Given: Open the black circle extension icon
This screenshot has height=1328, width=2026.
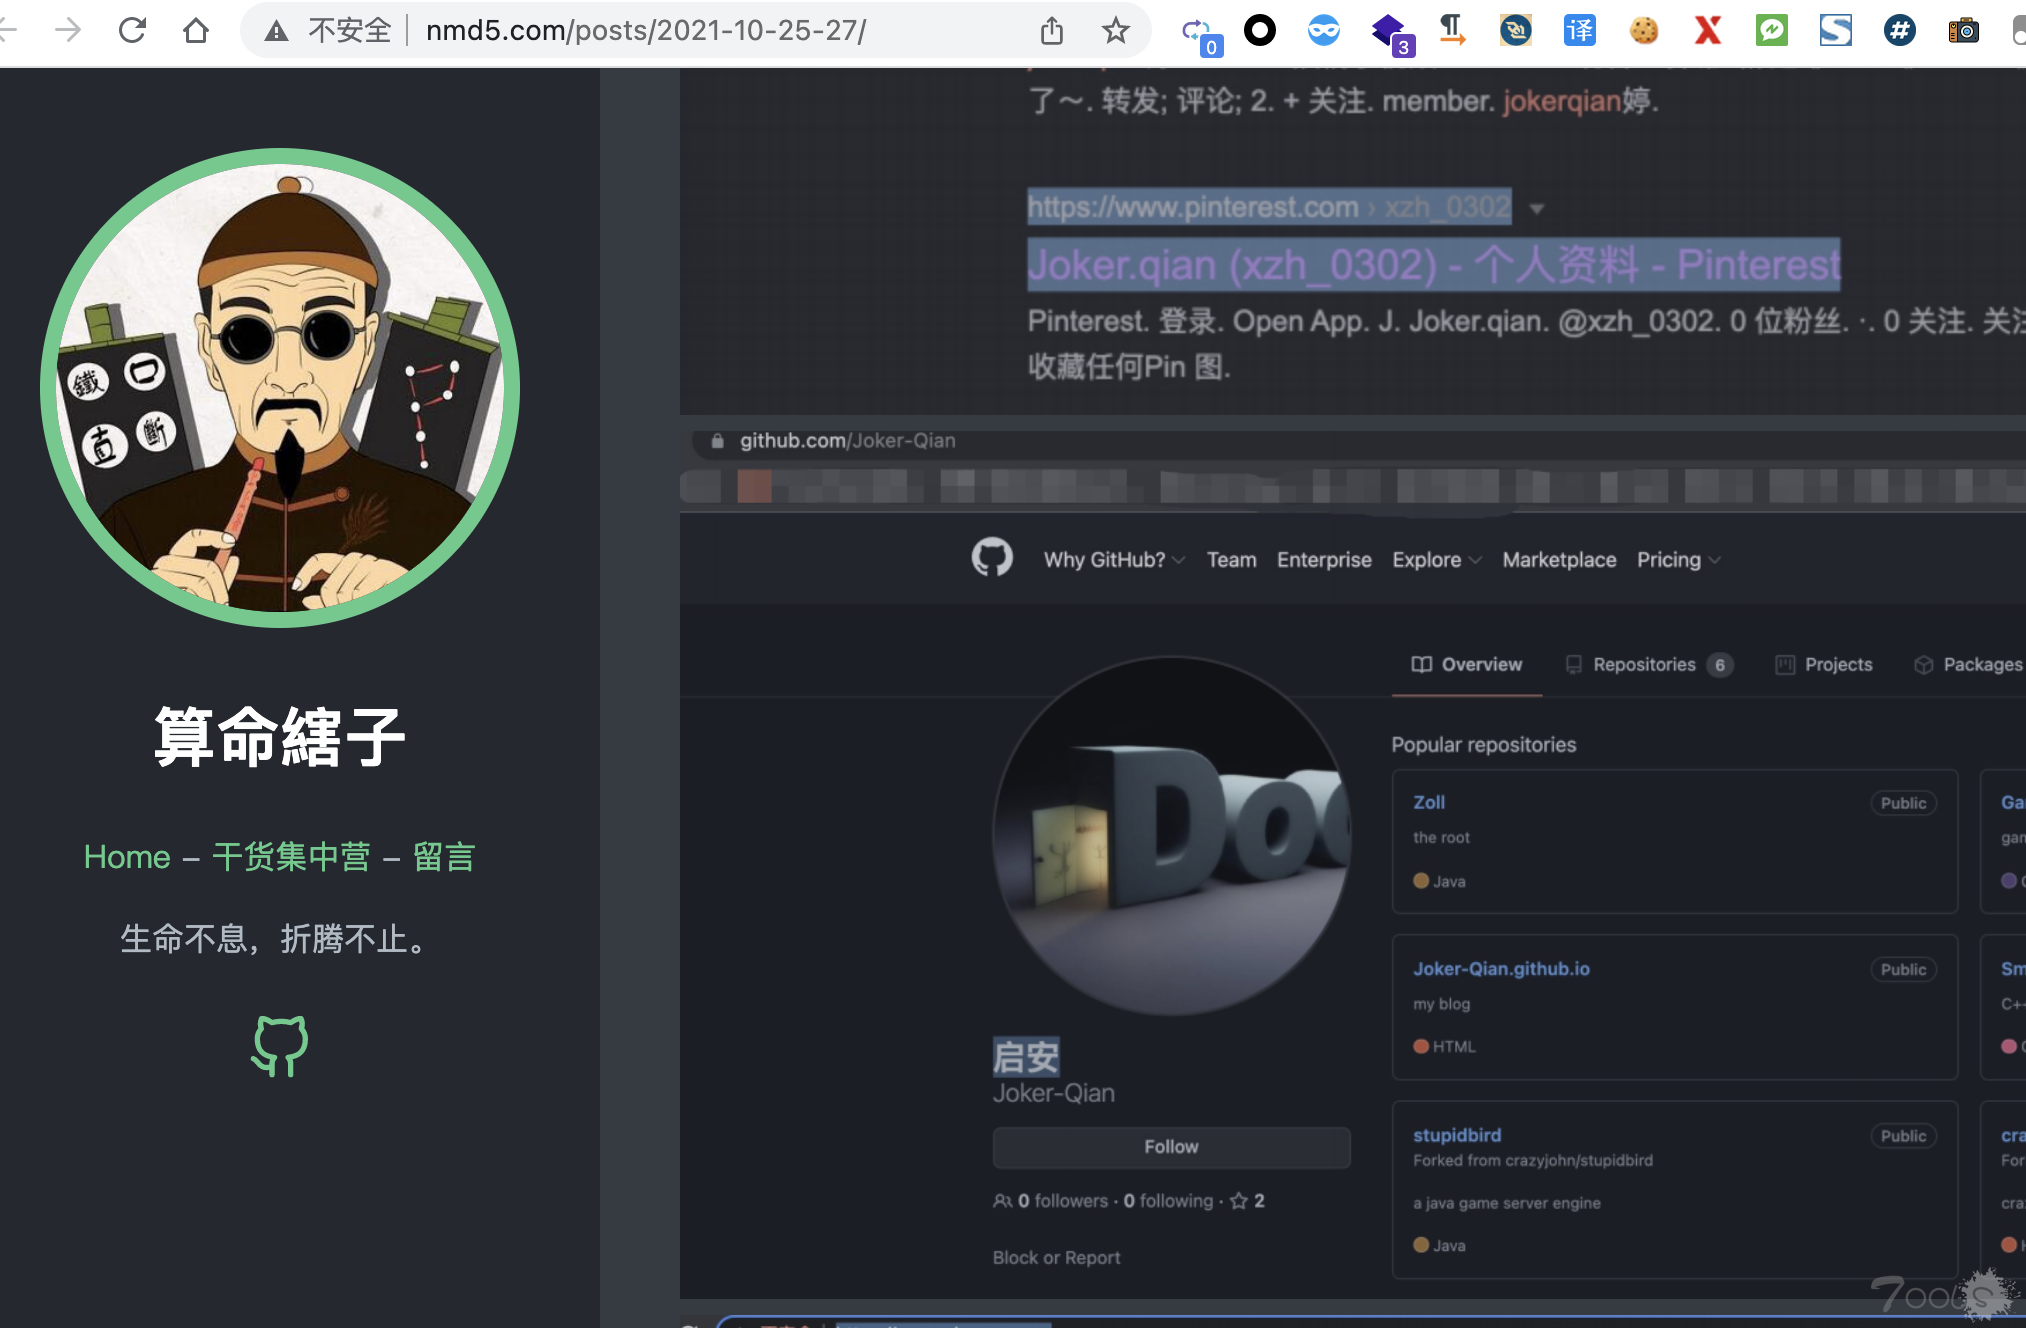Looking at the screenshot, I should click(1260, 31).
